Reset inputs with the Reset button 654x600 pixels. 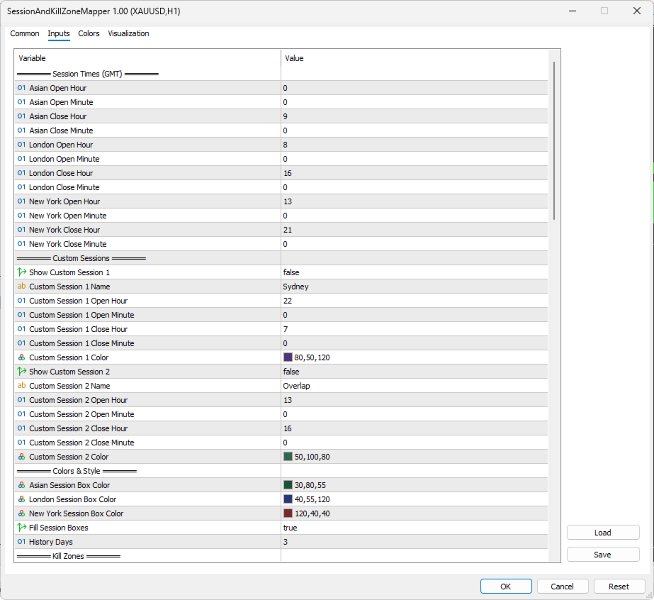(x=619, y=586)
